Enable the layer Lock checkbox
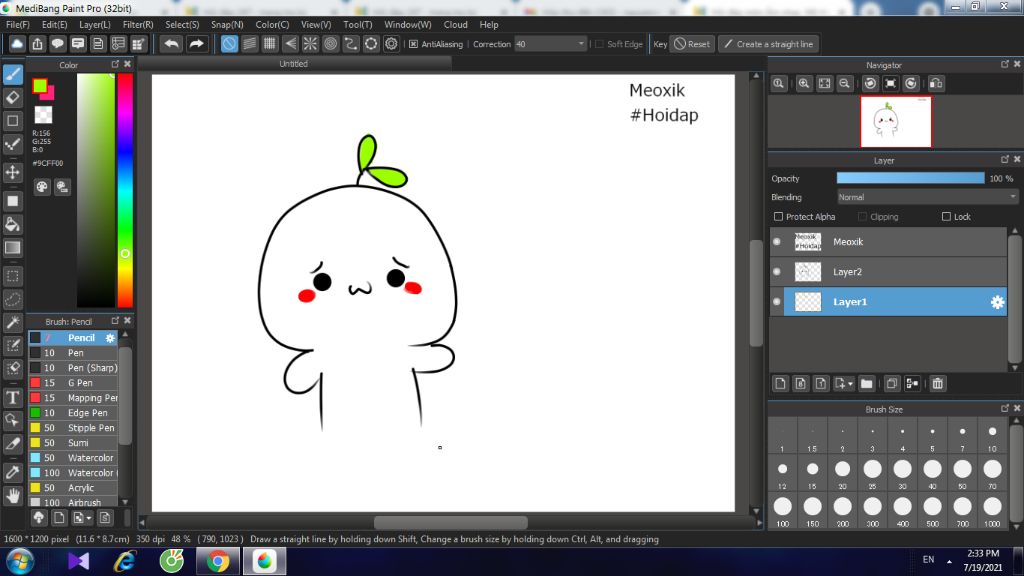 click(946, 217)
